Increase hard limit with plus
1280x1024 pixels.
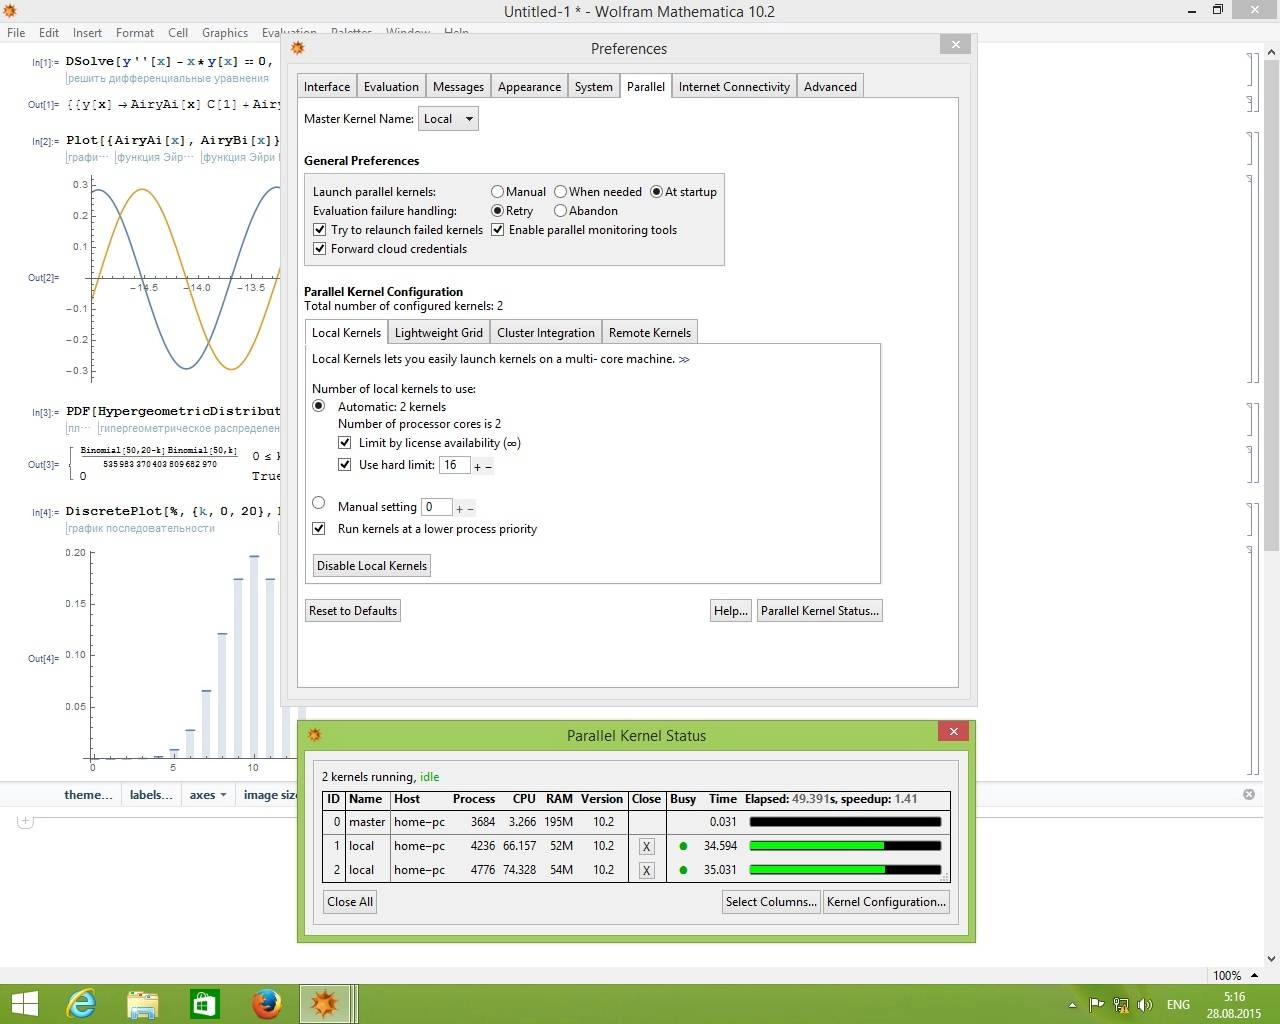[x=477, y=467]
